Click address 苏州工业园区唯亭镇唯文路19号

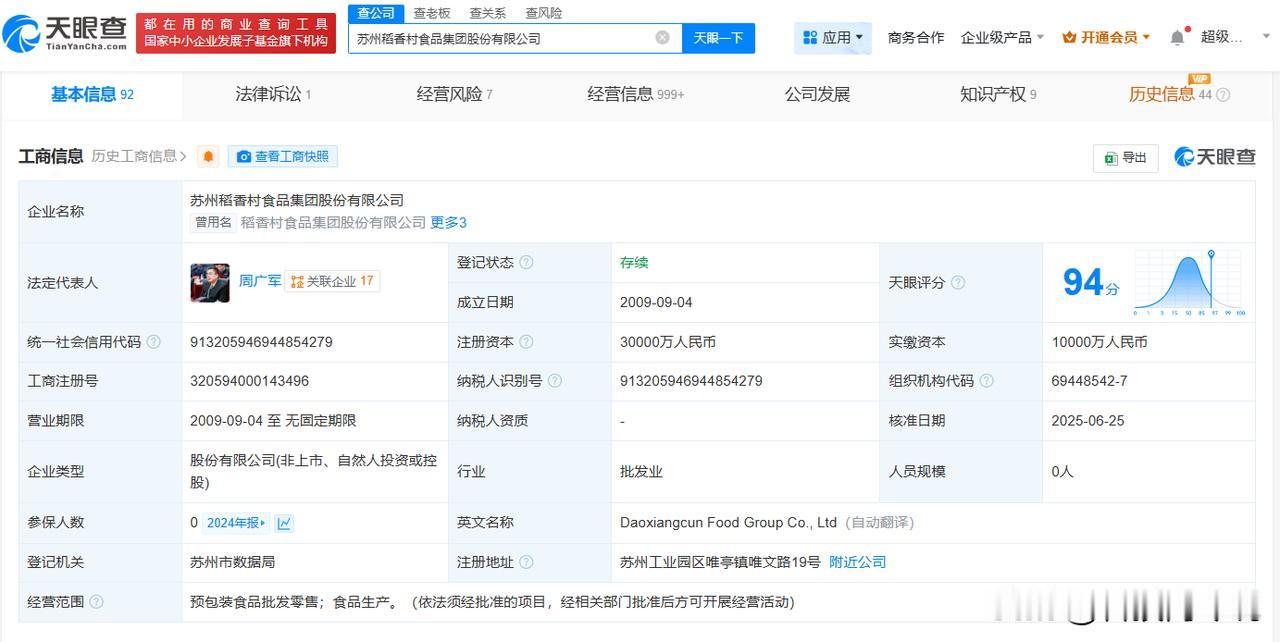pos(720,562)
